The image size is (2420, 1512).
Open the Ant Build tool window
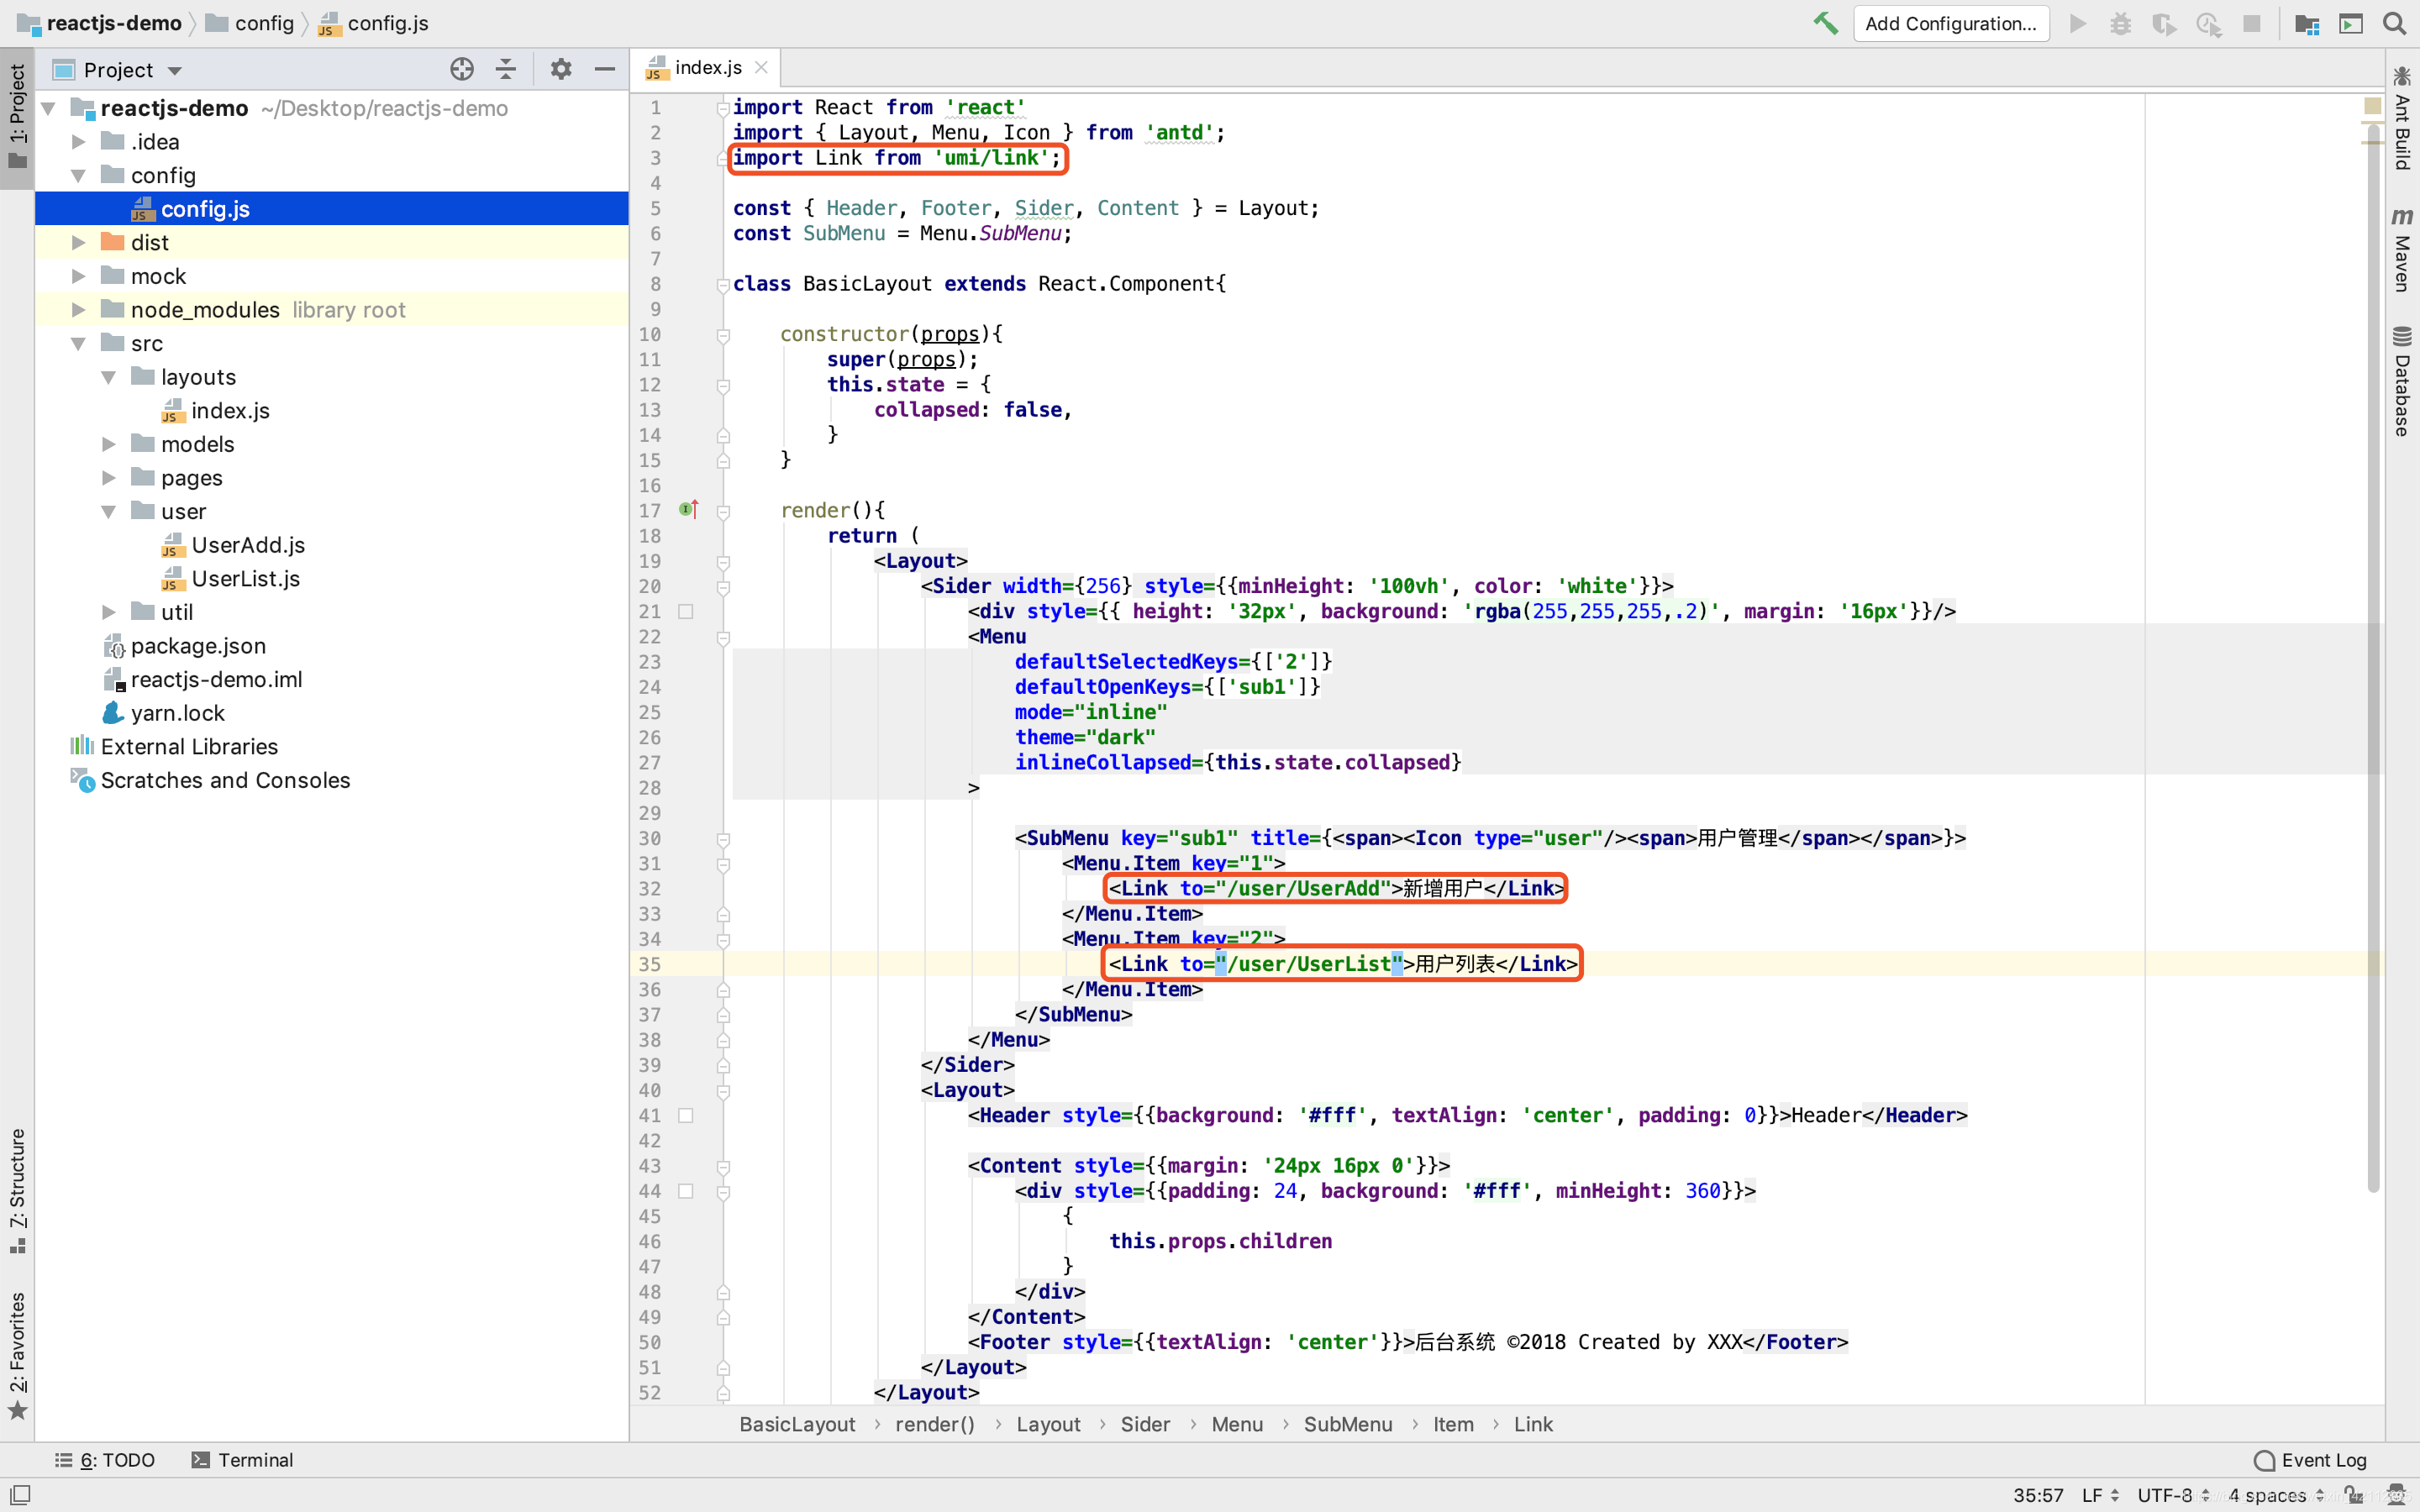point(2402,118)
